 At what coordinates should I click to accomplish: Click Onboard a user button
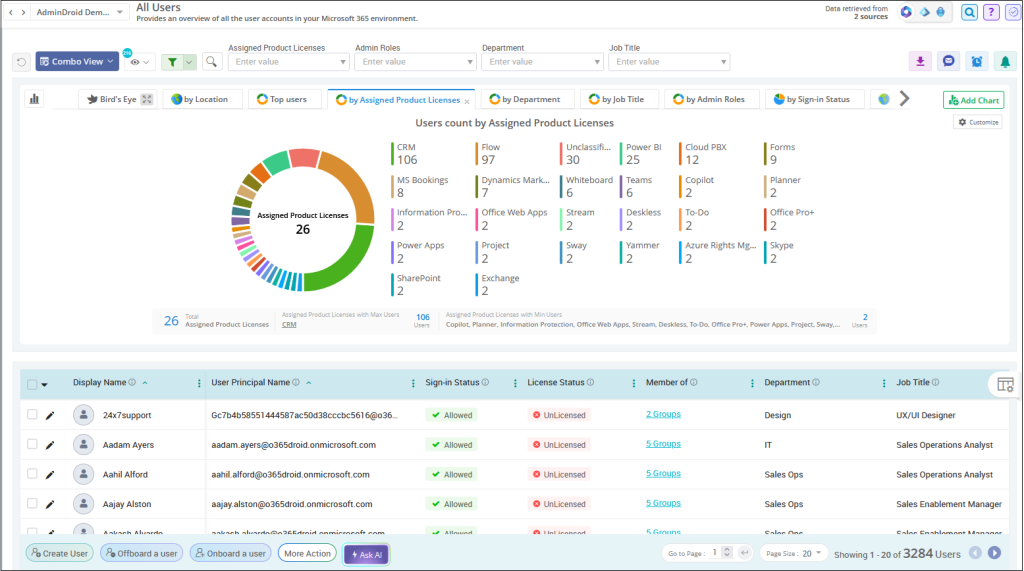tap(231, 553)
